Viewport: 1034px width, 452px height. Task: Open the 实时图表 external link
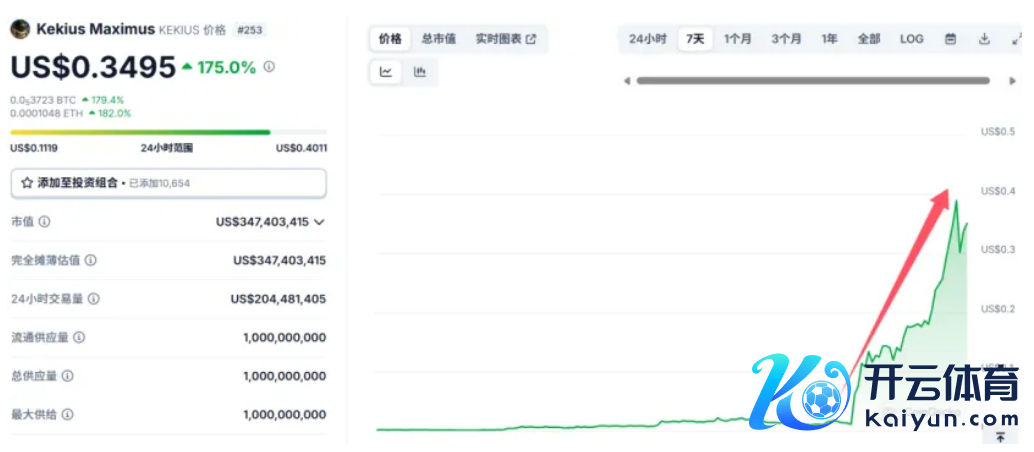click(505, 39)
